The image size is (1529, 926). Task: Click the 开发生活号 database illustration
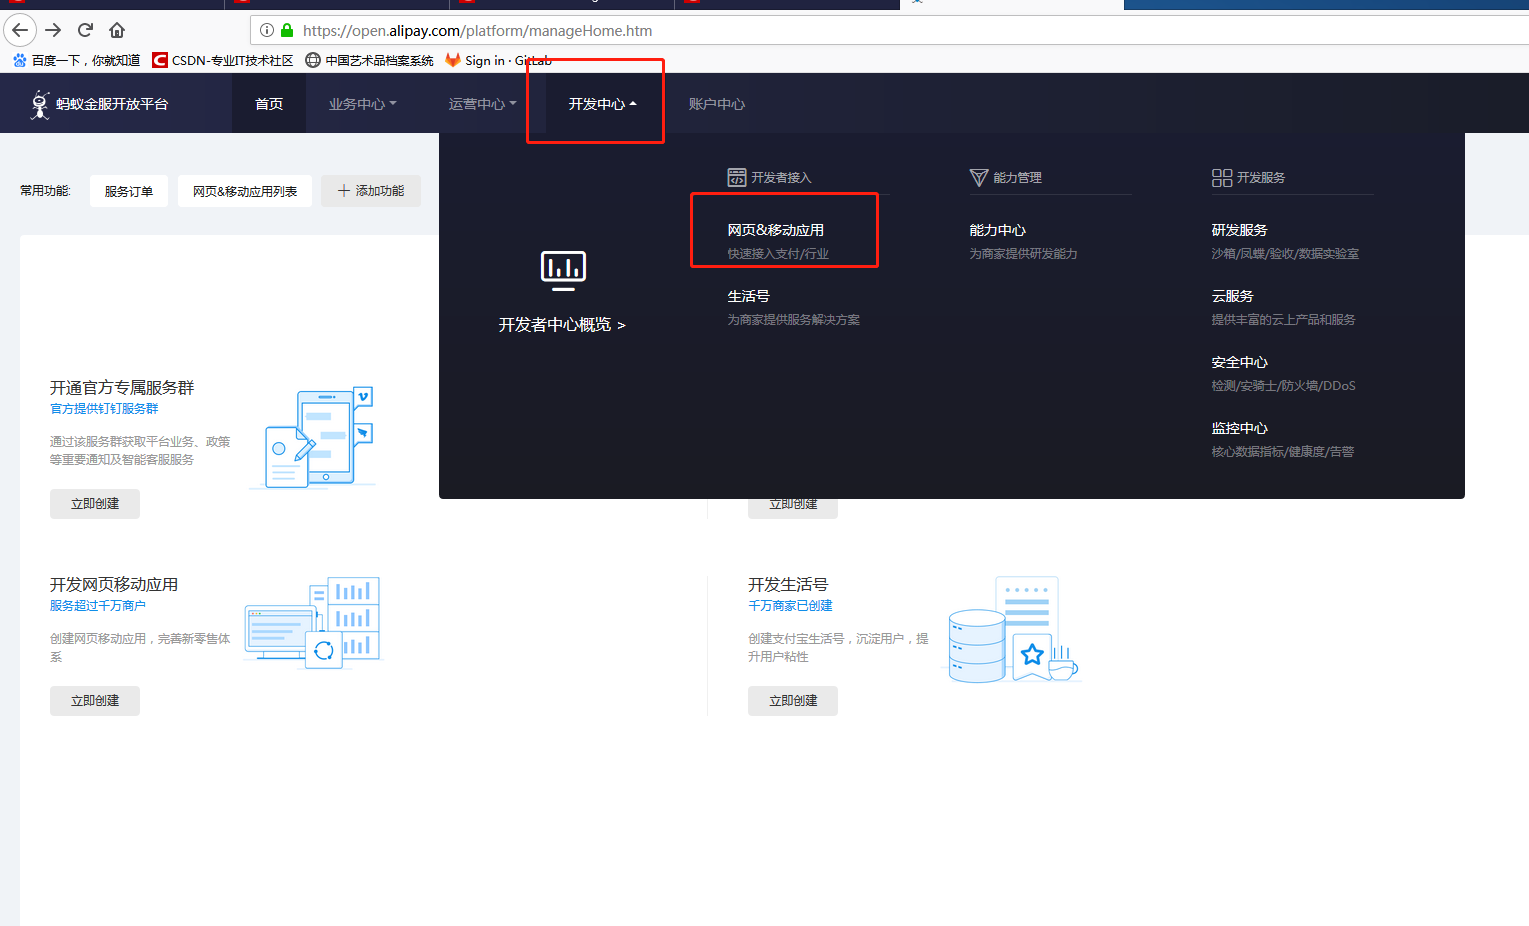pos(1013,629)
